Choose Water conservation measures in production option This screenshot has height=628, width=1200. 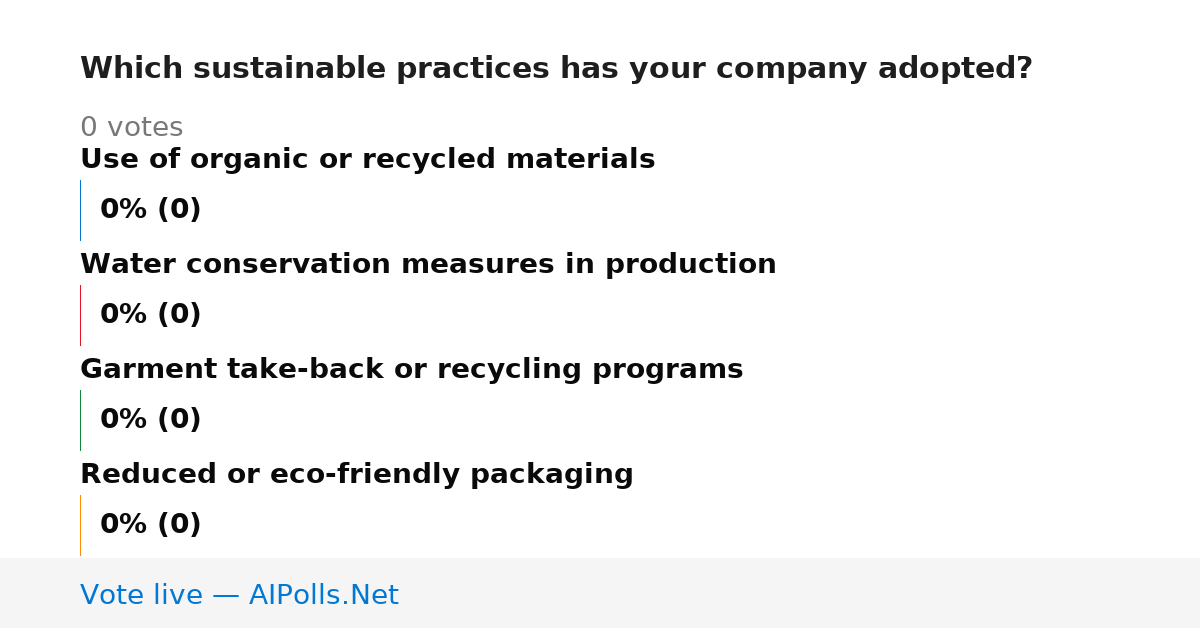pyautogui.click(x=428, y=264)
